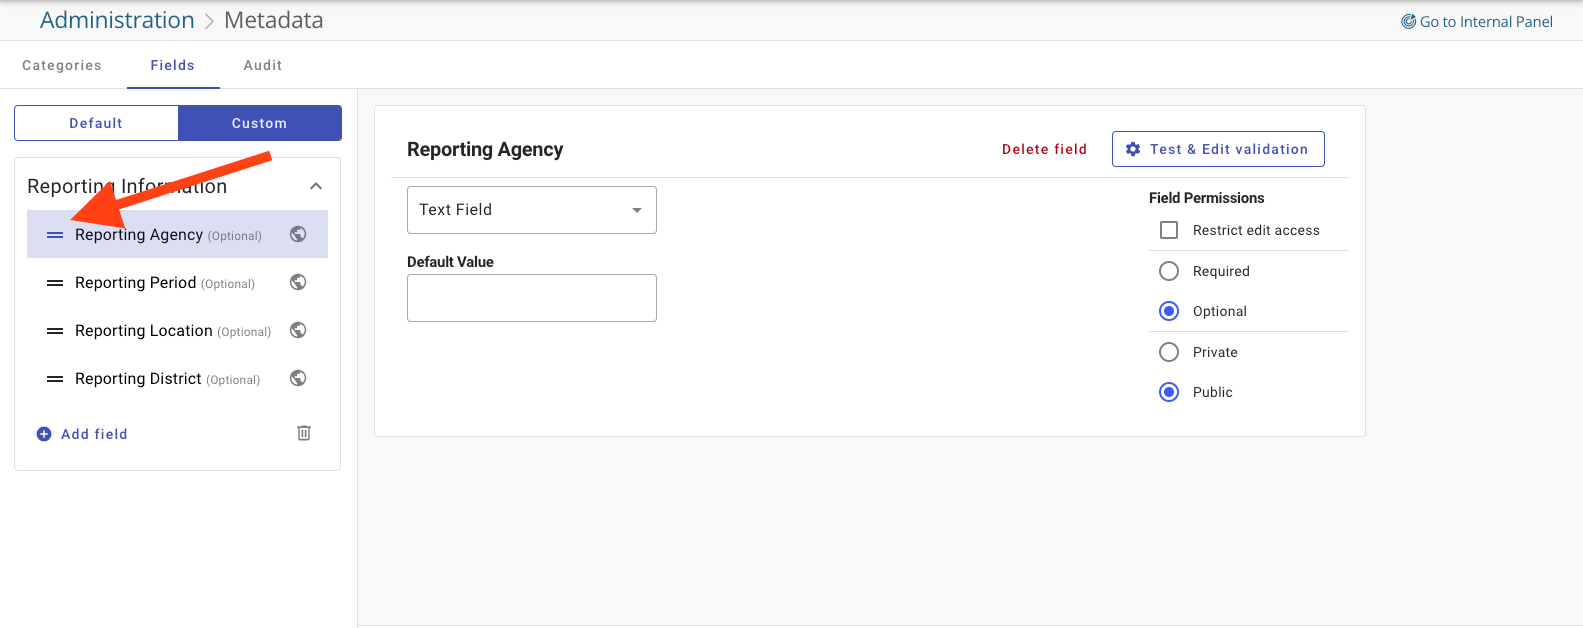Screen dimensions: 1583x628
Task: Click the plus icon next to Add field
Action: [44, 434]
